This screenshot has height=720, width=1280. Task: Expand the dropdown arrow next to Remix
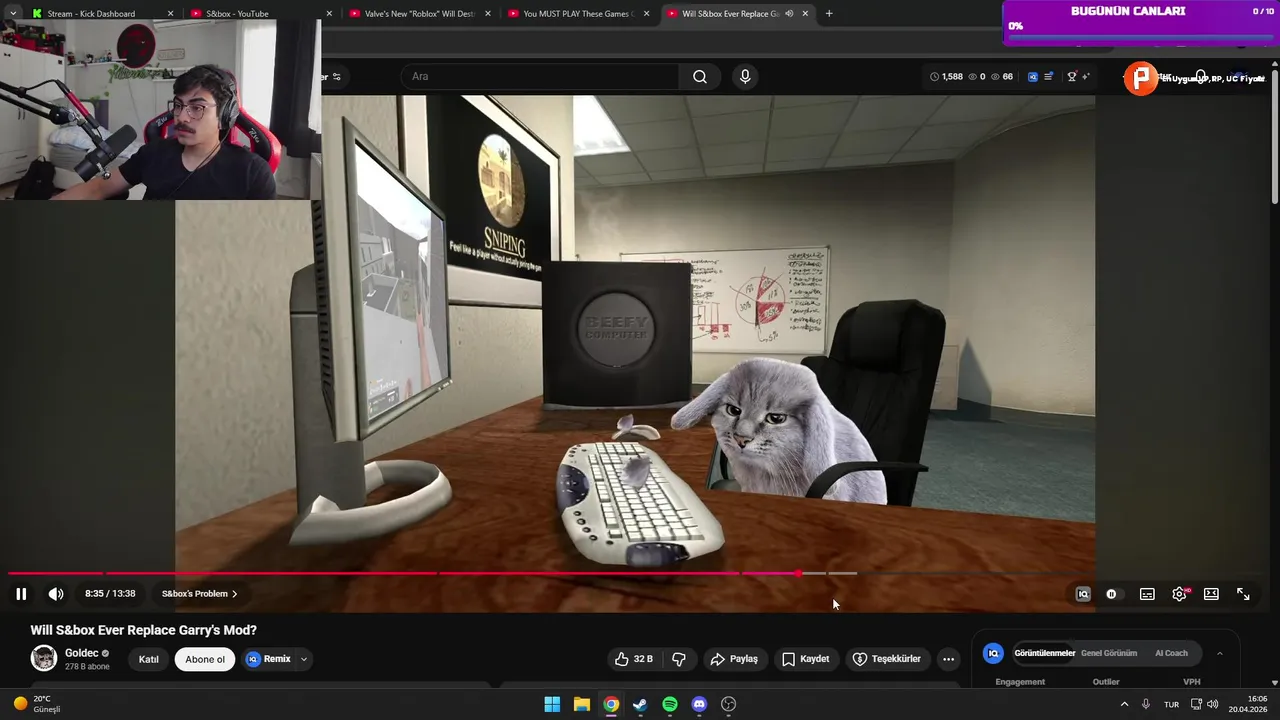pyautogui.click(x=303, y=659)
